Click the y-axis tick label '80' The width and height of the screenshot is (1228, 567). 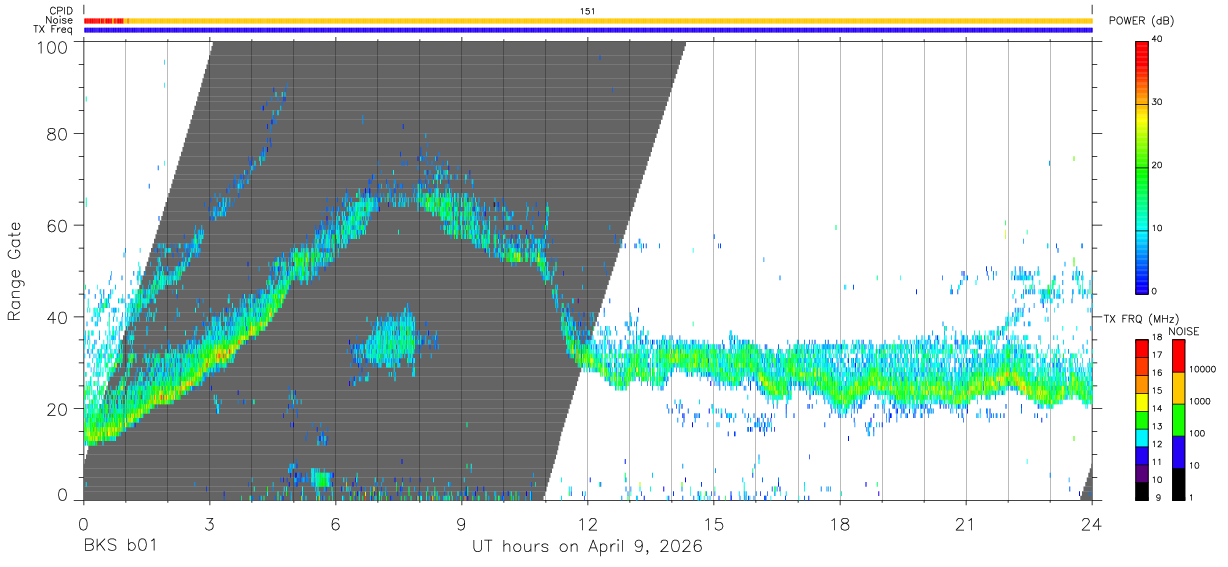[x=58, y=134]
